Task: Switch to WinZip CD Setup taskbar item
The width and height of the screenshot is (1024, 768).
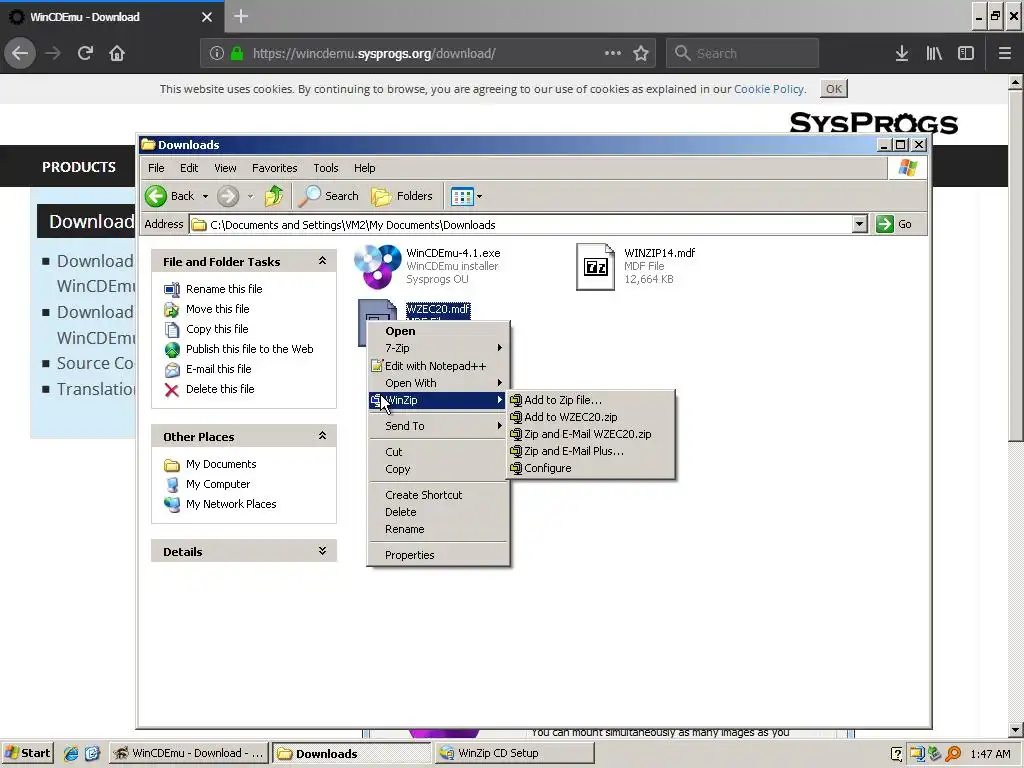Action: (514, 753)
